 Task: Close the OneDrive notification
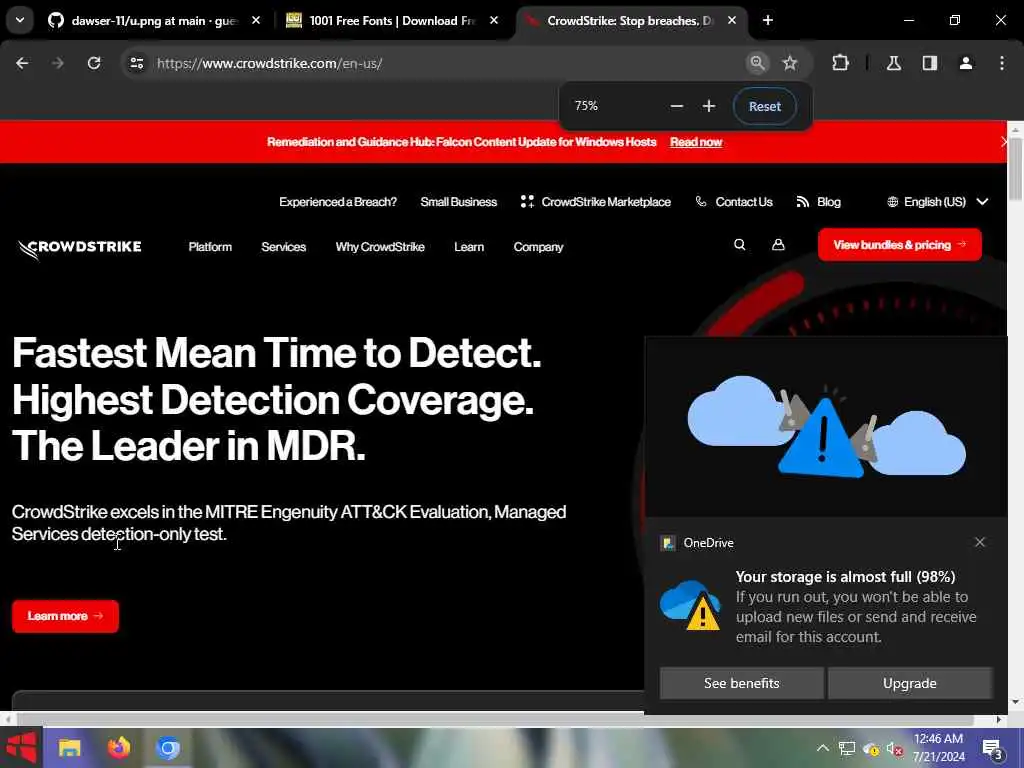(980, 542)
